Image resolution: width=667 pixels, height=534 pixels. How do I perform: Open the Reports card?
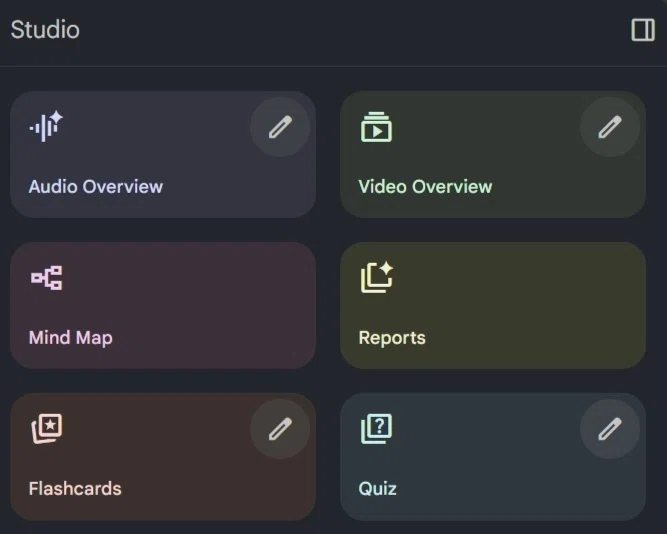[x=493, y=306]
